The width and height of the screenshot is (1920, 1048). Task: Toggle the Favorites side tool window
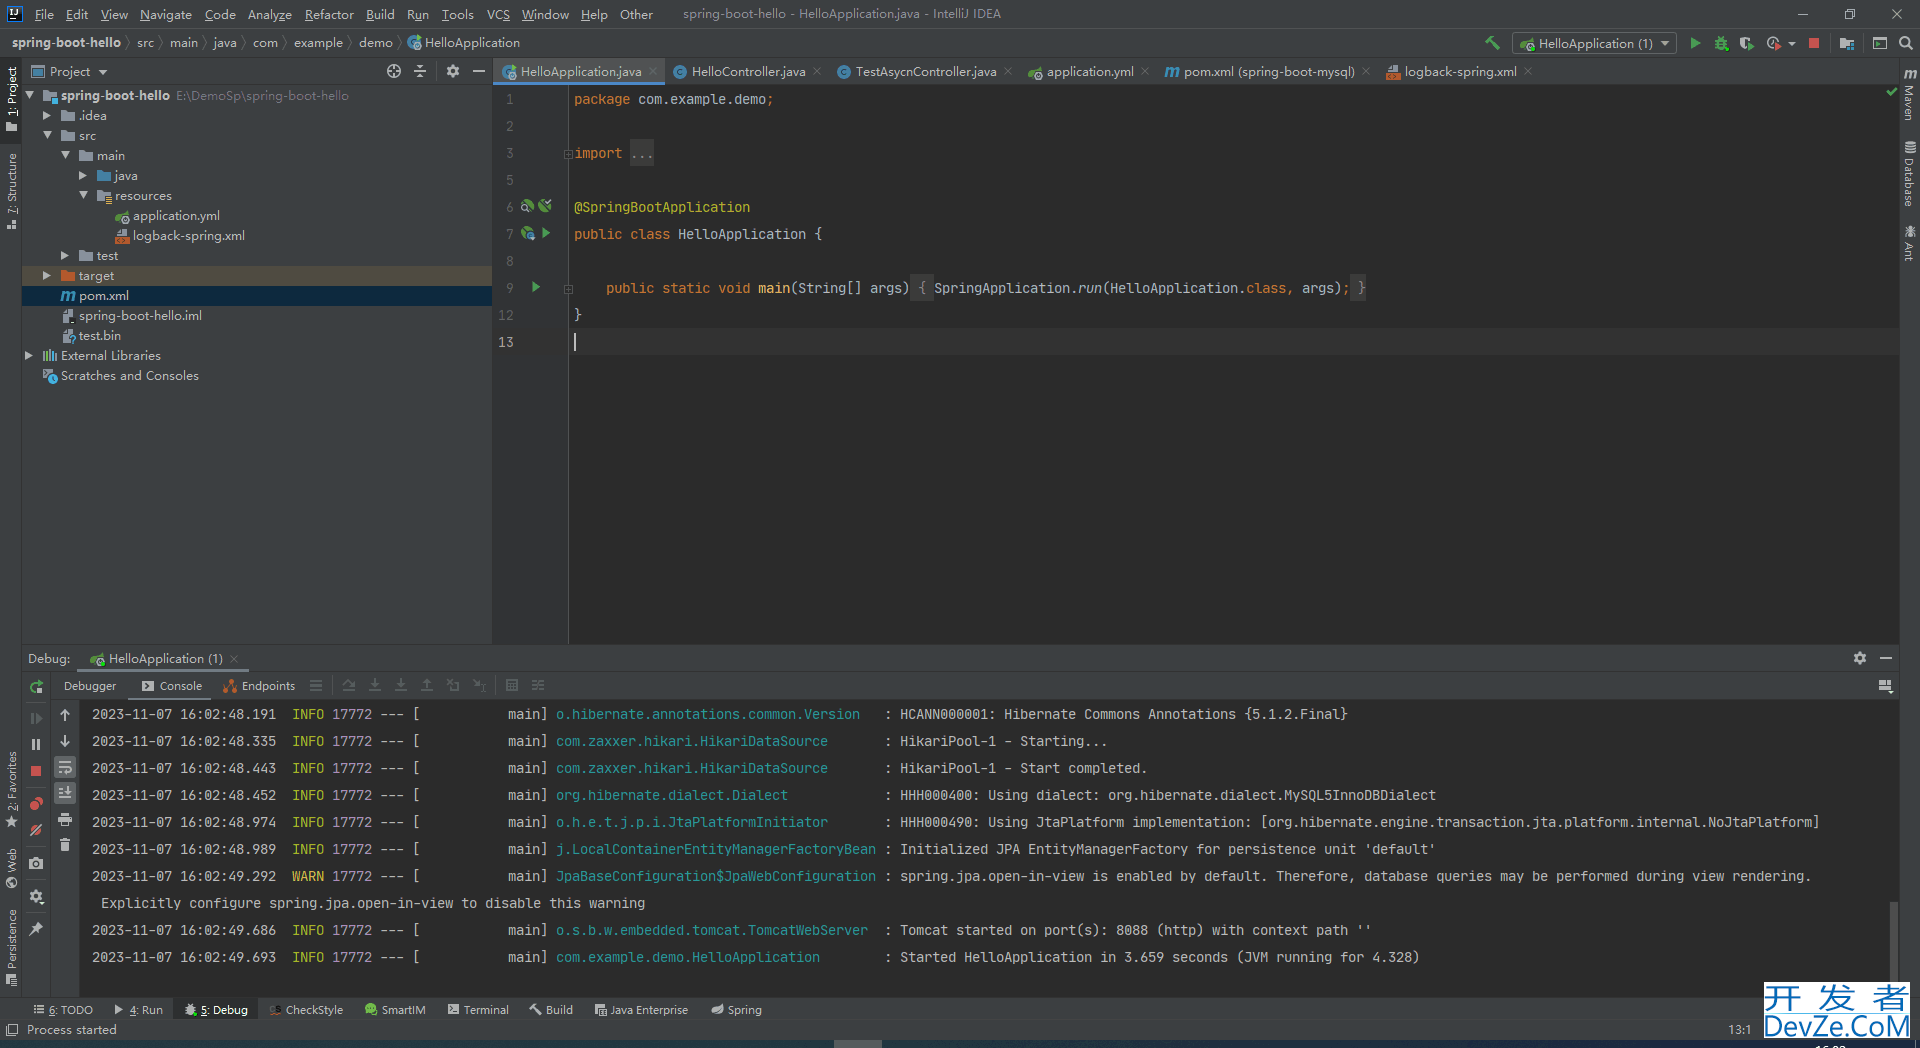(x=11, y=790)
